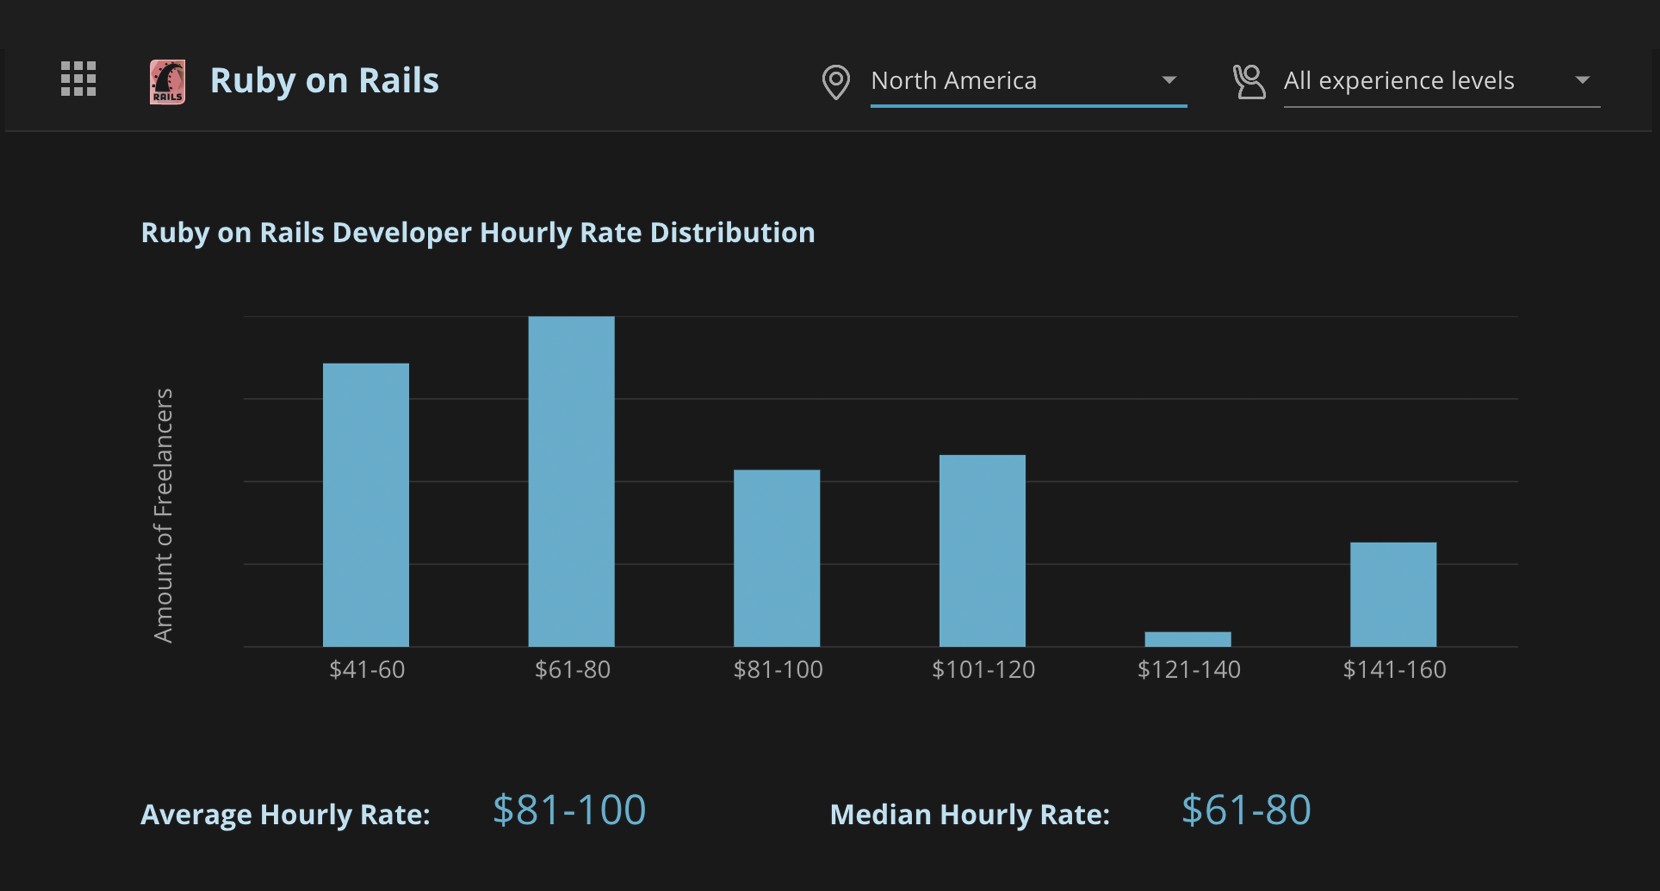Click the Hourly Rate Distribution chart heading
Image resolution: width=1660 pixels, height=891 pixels.
tap(478, 233)
